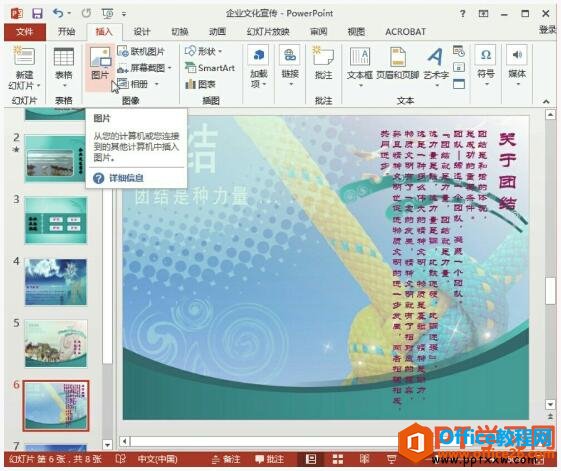Screen dimensions: 561x471
Task: Insert a 图表 chart
Action: tap(200, 84)
